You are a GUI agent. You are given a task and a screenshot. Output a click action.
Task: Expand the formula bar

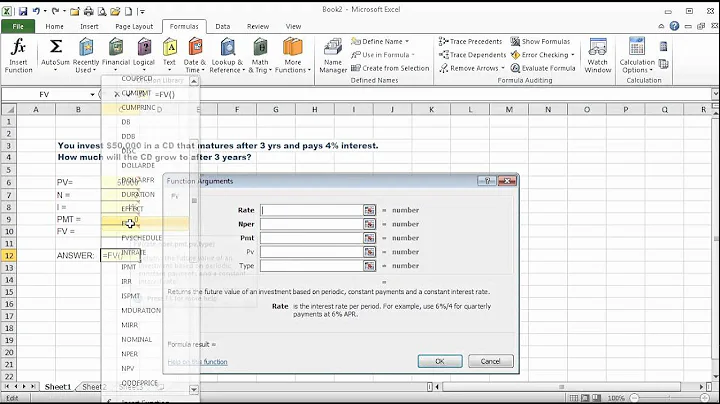[x=715, y=94]
